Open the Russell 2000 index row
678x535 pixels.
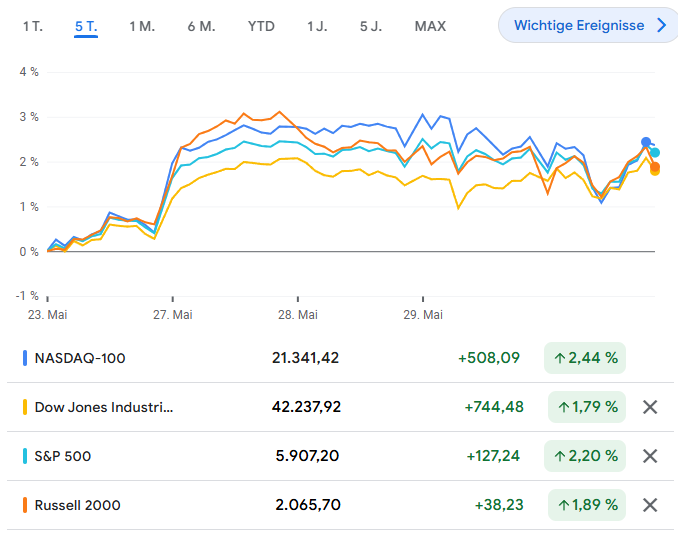[77, 505]
